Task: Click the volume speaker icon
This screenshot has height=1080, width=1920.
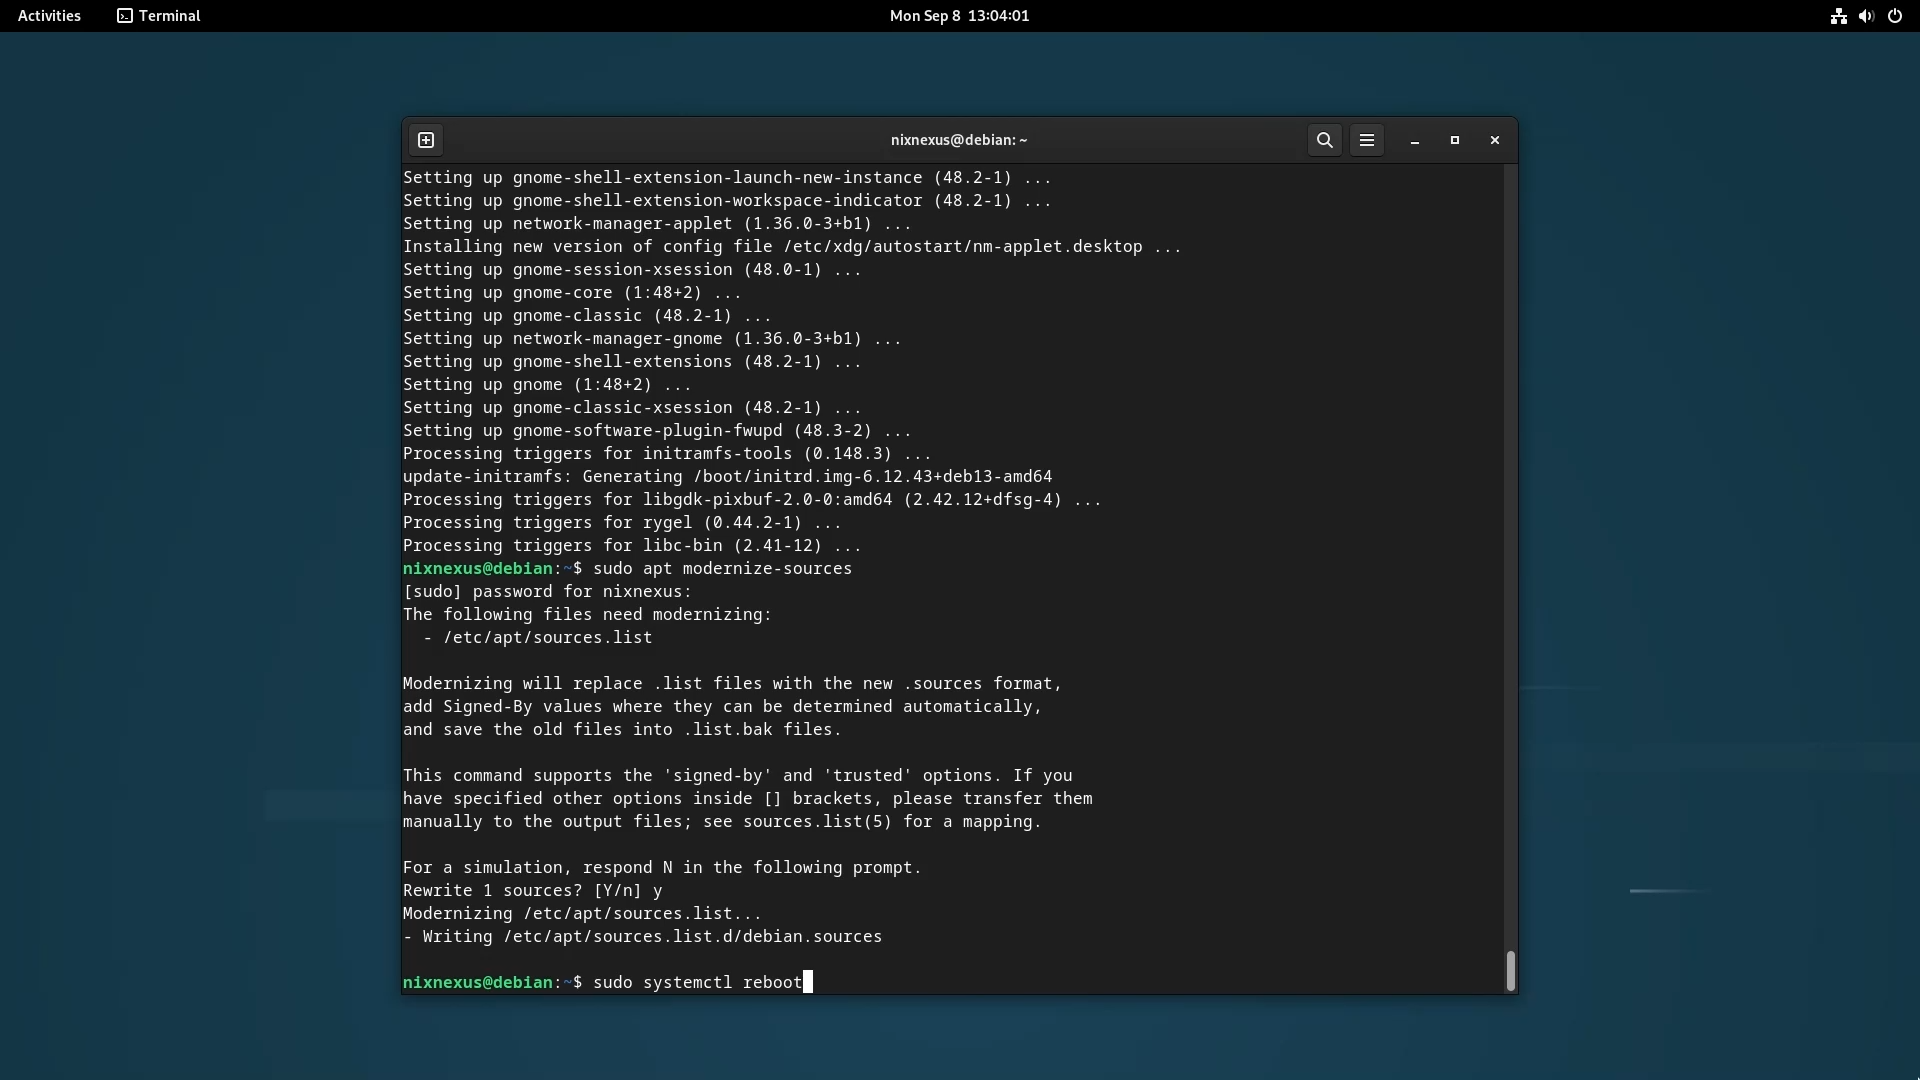Action: tap(1866, 16)
